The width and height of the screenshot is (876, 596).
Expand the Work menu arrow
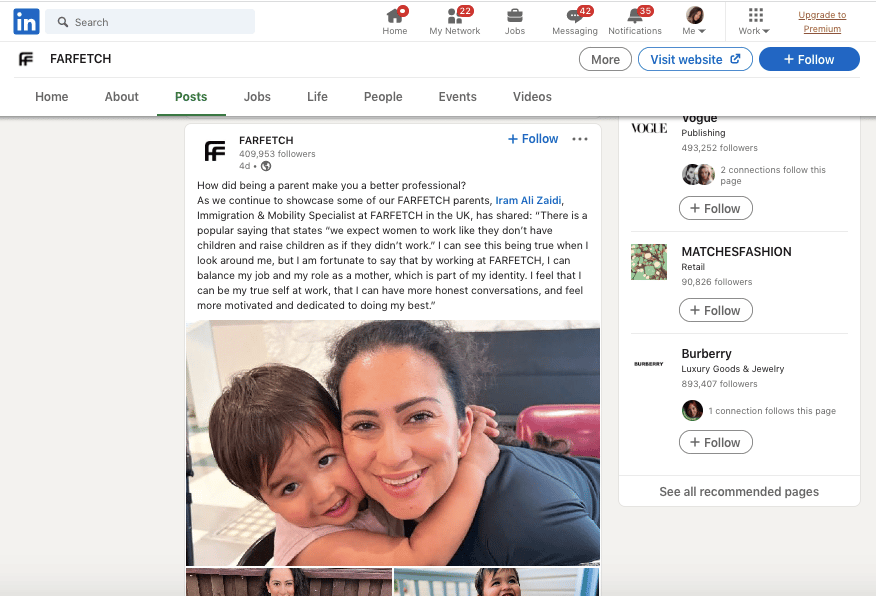point(766,31)
